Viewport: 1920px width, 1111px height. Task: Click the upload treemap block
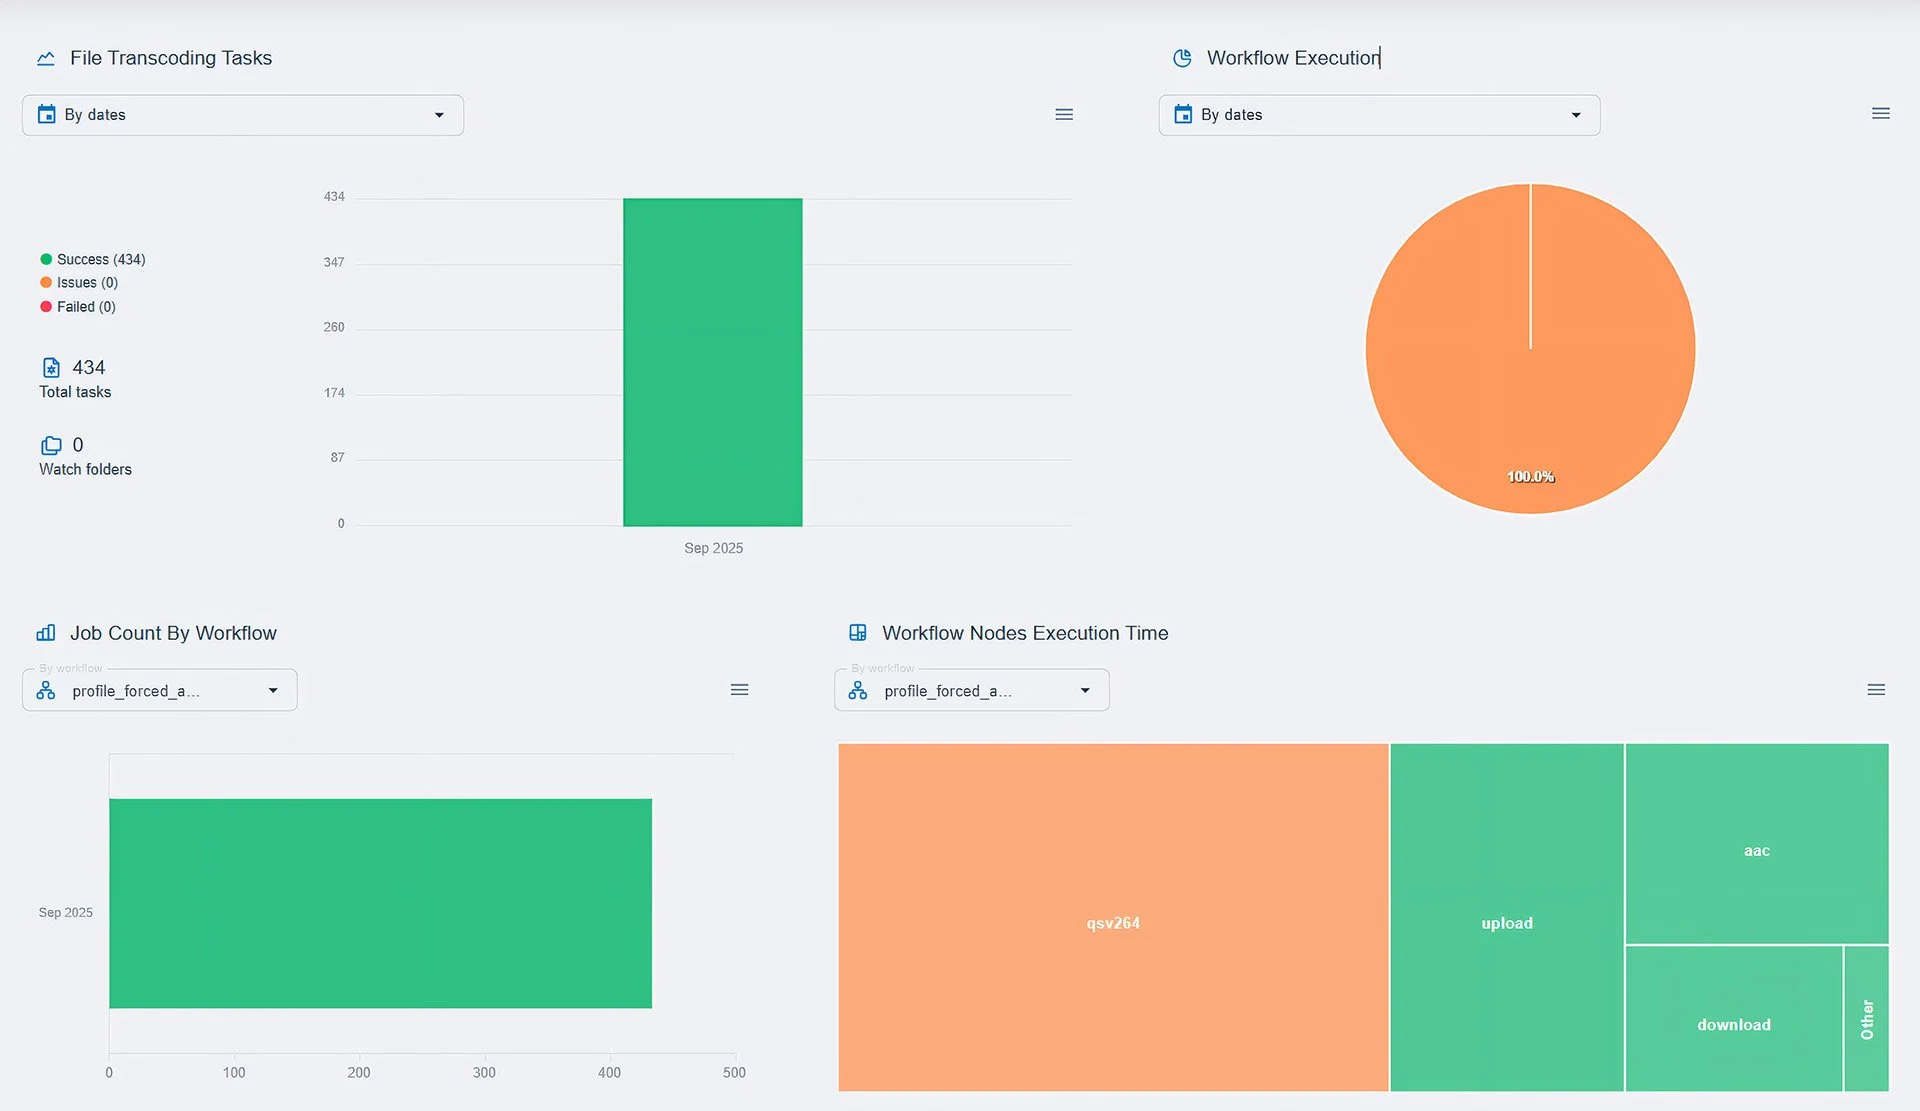point(1506,917)
